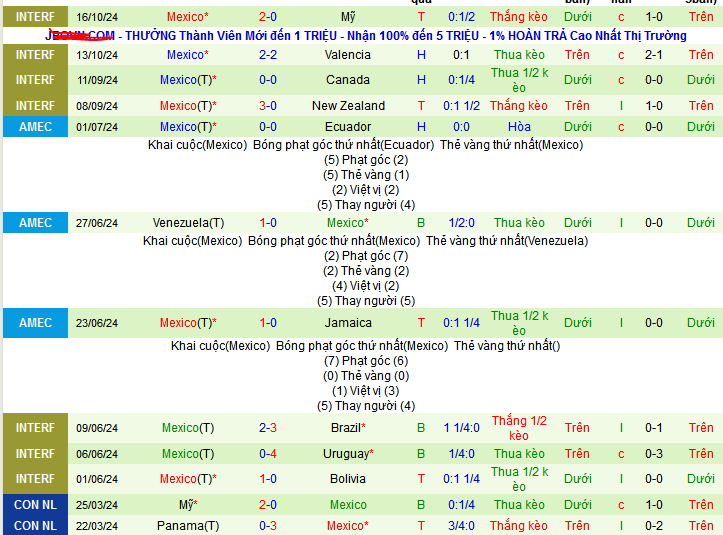Viewport: 723px width, 535px height.
Task: Open the 2-2 score of the Mexico–Valencia match
Action: 268,55
